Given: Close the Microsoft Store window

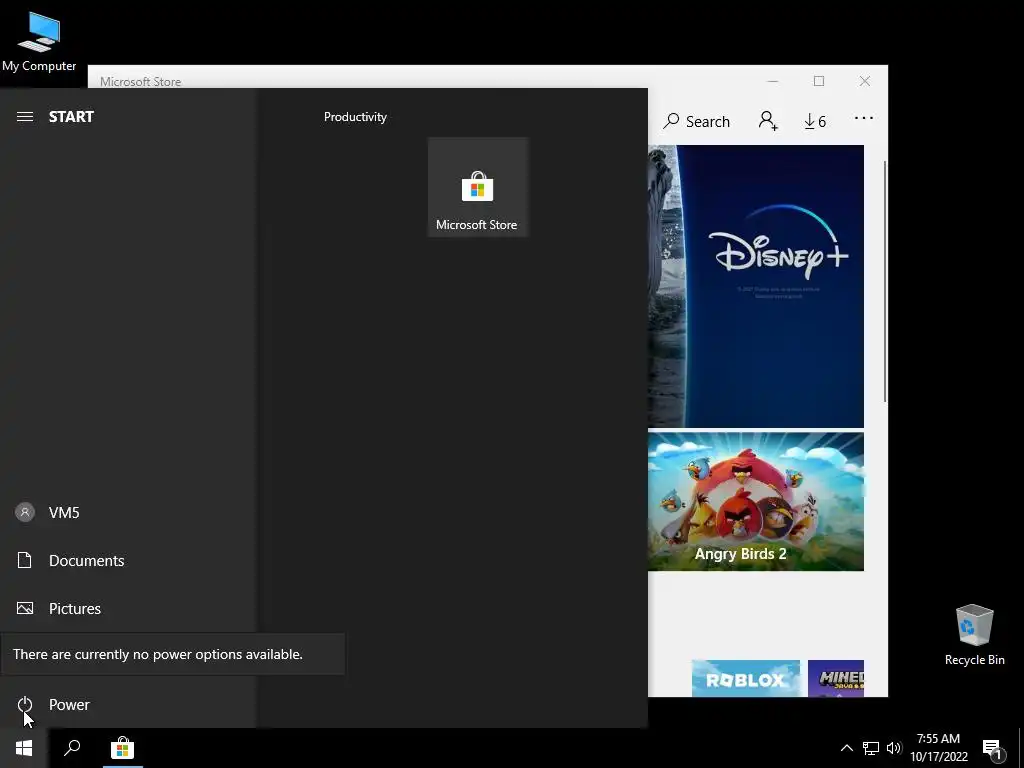Looking at the screenshot, I should click(865, 81).
